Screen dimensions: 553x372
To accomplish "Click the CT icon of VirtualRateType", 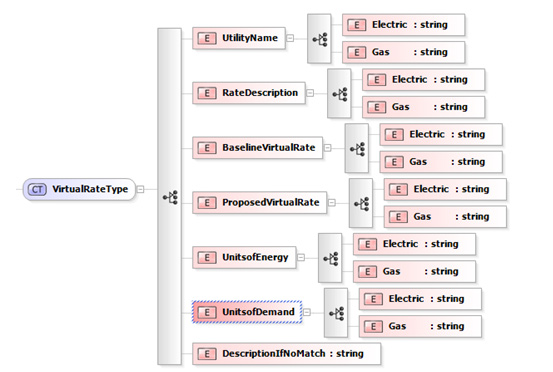I will pyautogui.click(x=37, y=189).
